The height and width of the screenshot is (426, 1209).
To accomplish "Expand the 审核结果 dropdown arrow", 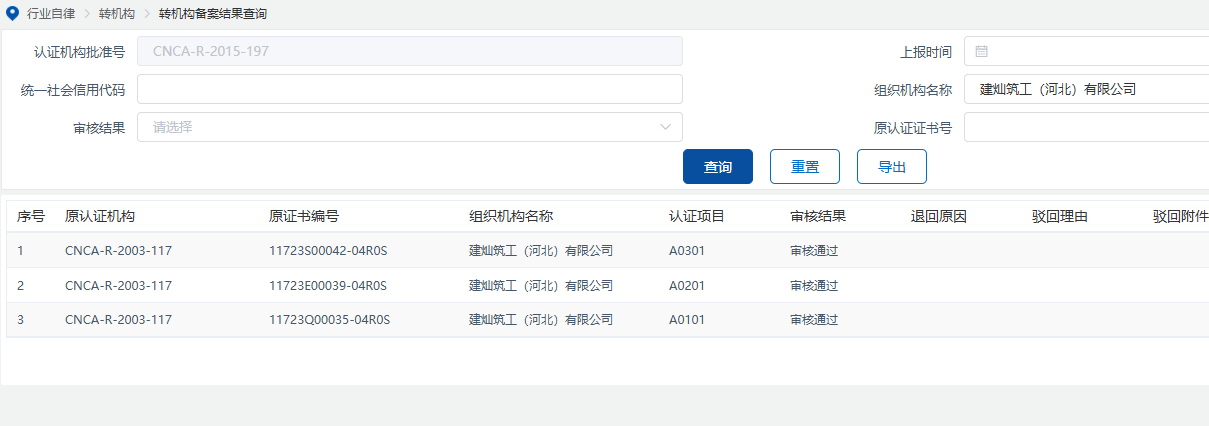I will 666,127.
